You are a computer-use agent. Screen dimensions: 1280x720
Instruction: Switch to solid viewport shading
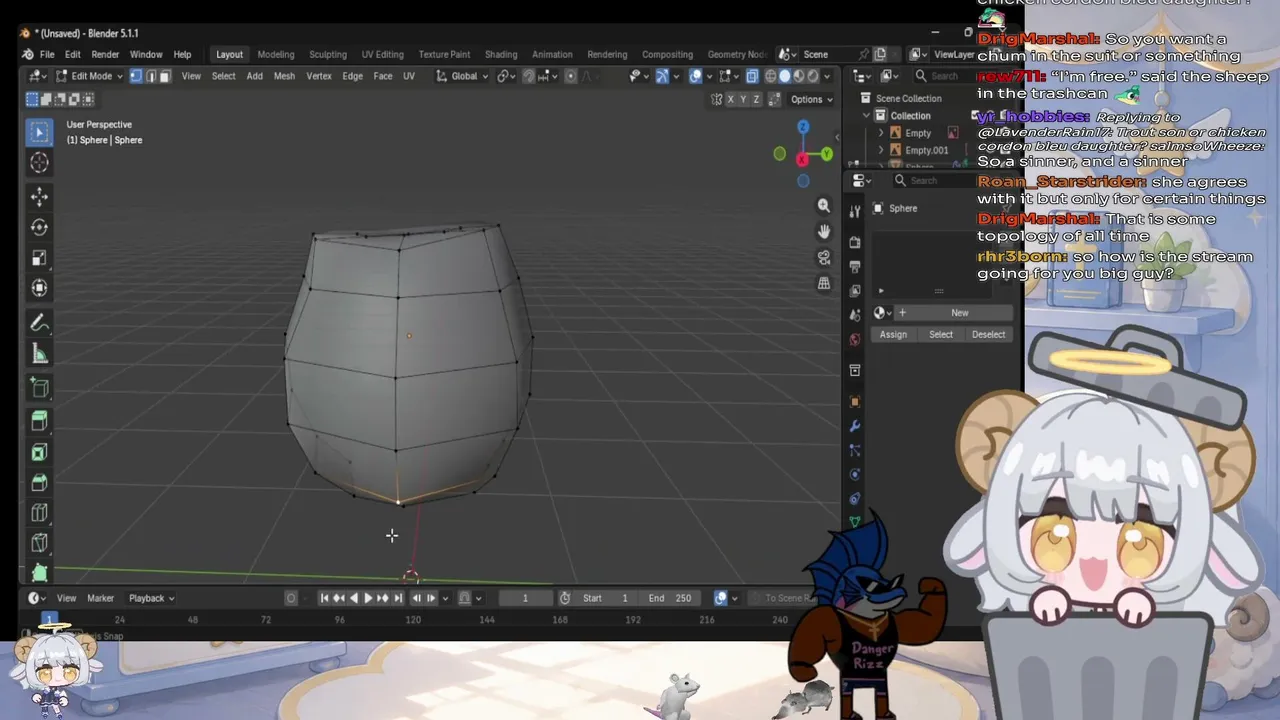[785, 76]
